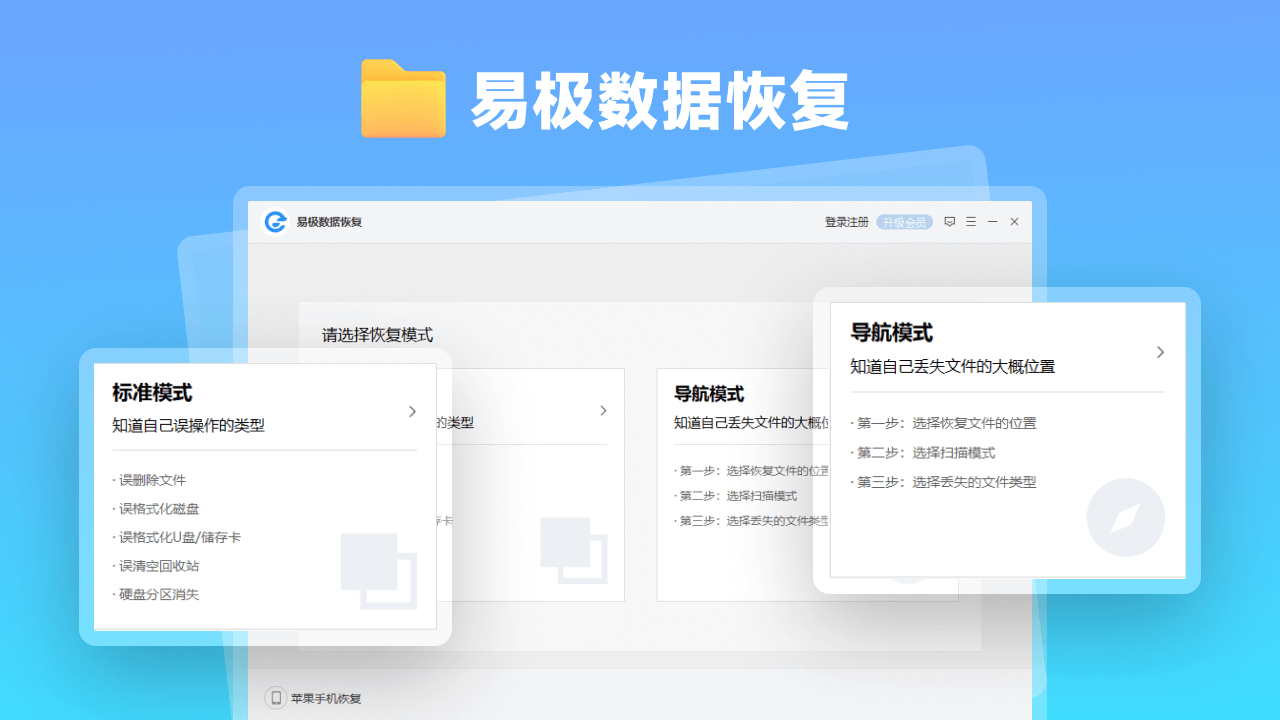Minimize the 易极数据恢复 window

[993, 222]
